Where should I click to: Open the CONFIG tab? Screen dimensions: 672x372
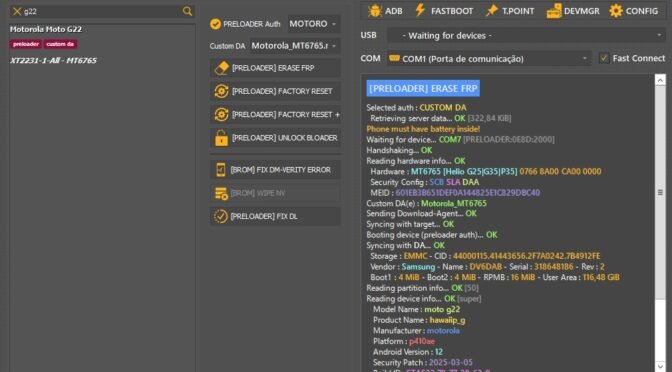(634, 11)
